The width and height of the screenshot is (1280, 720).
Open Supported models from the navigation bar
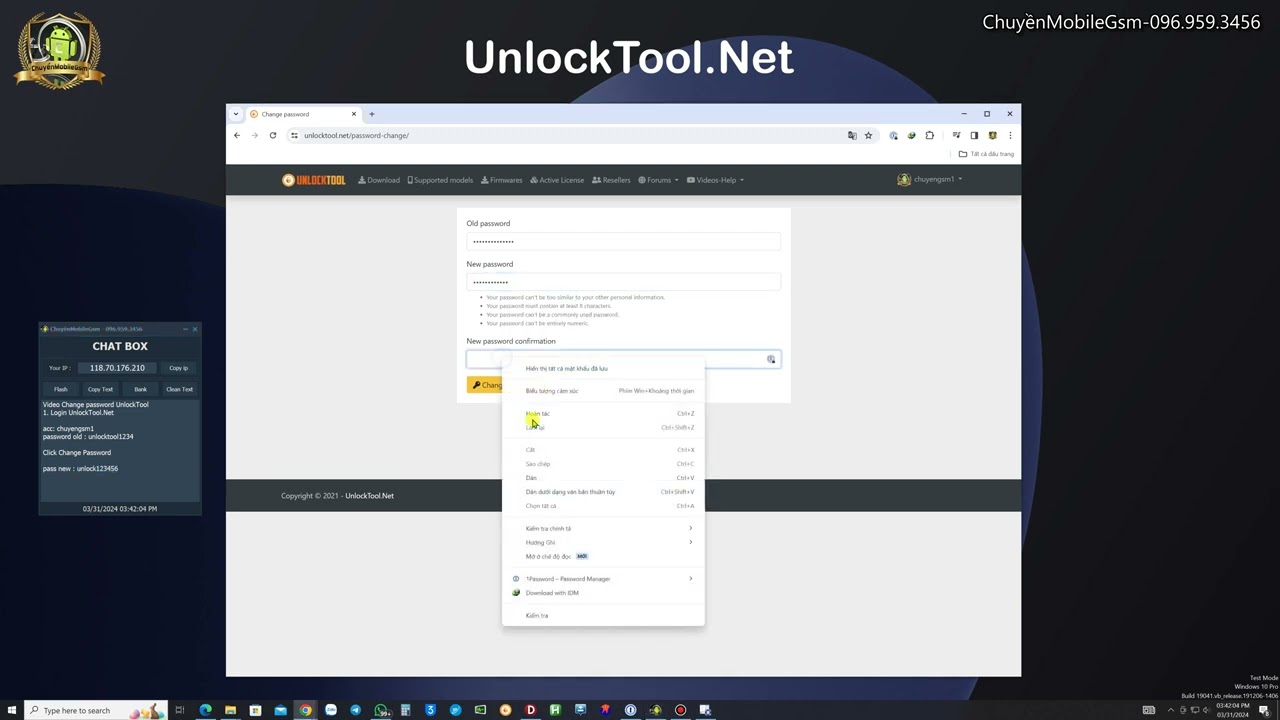[x=440, y=180]
